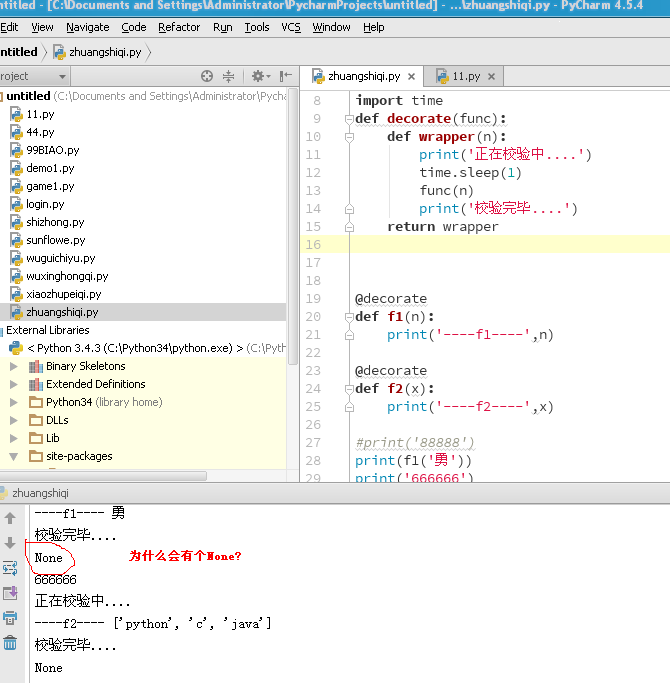Select zhuangshiqi.py in the project tree
This screenshot has width=670, height=683.
[62, 312]
